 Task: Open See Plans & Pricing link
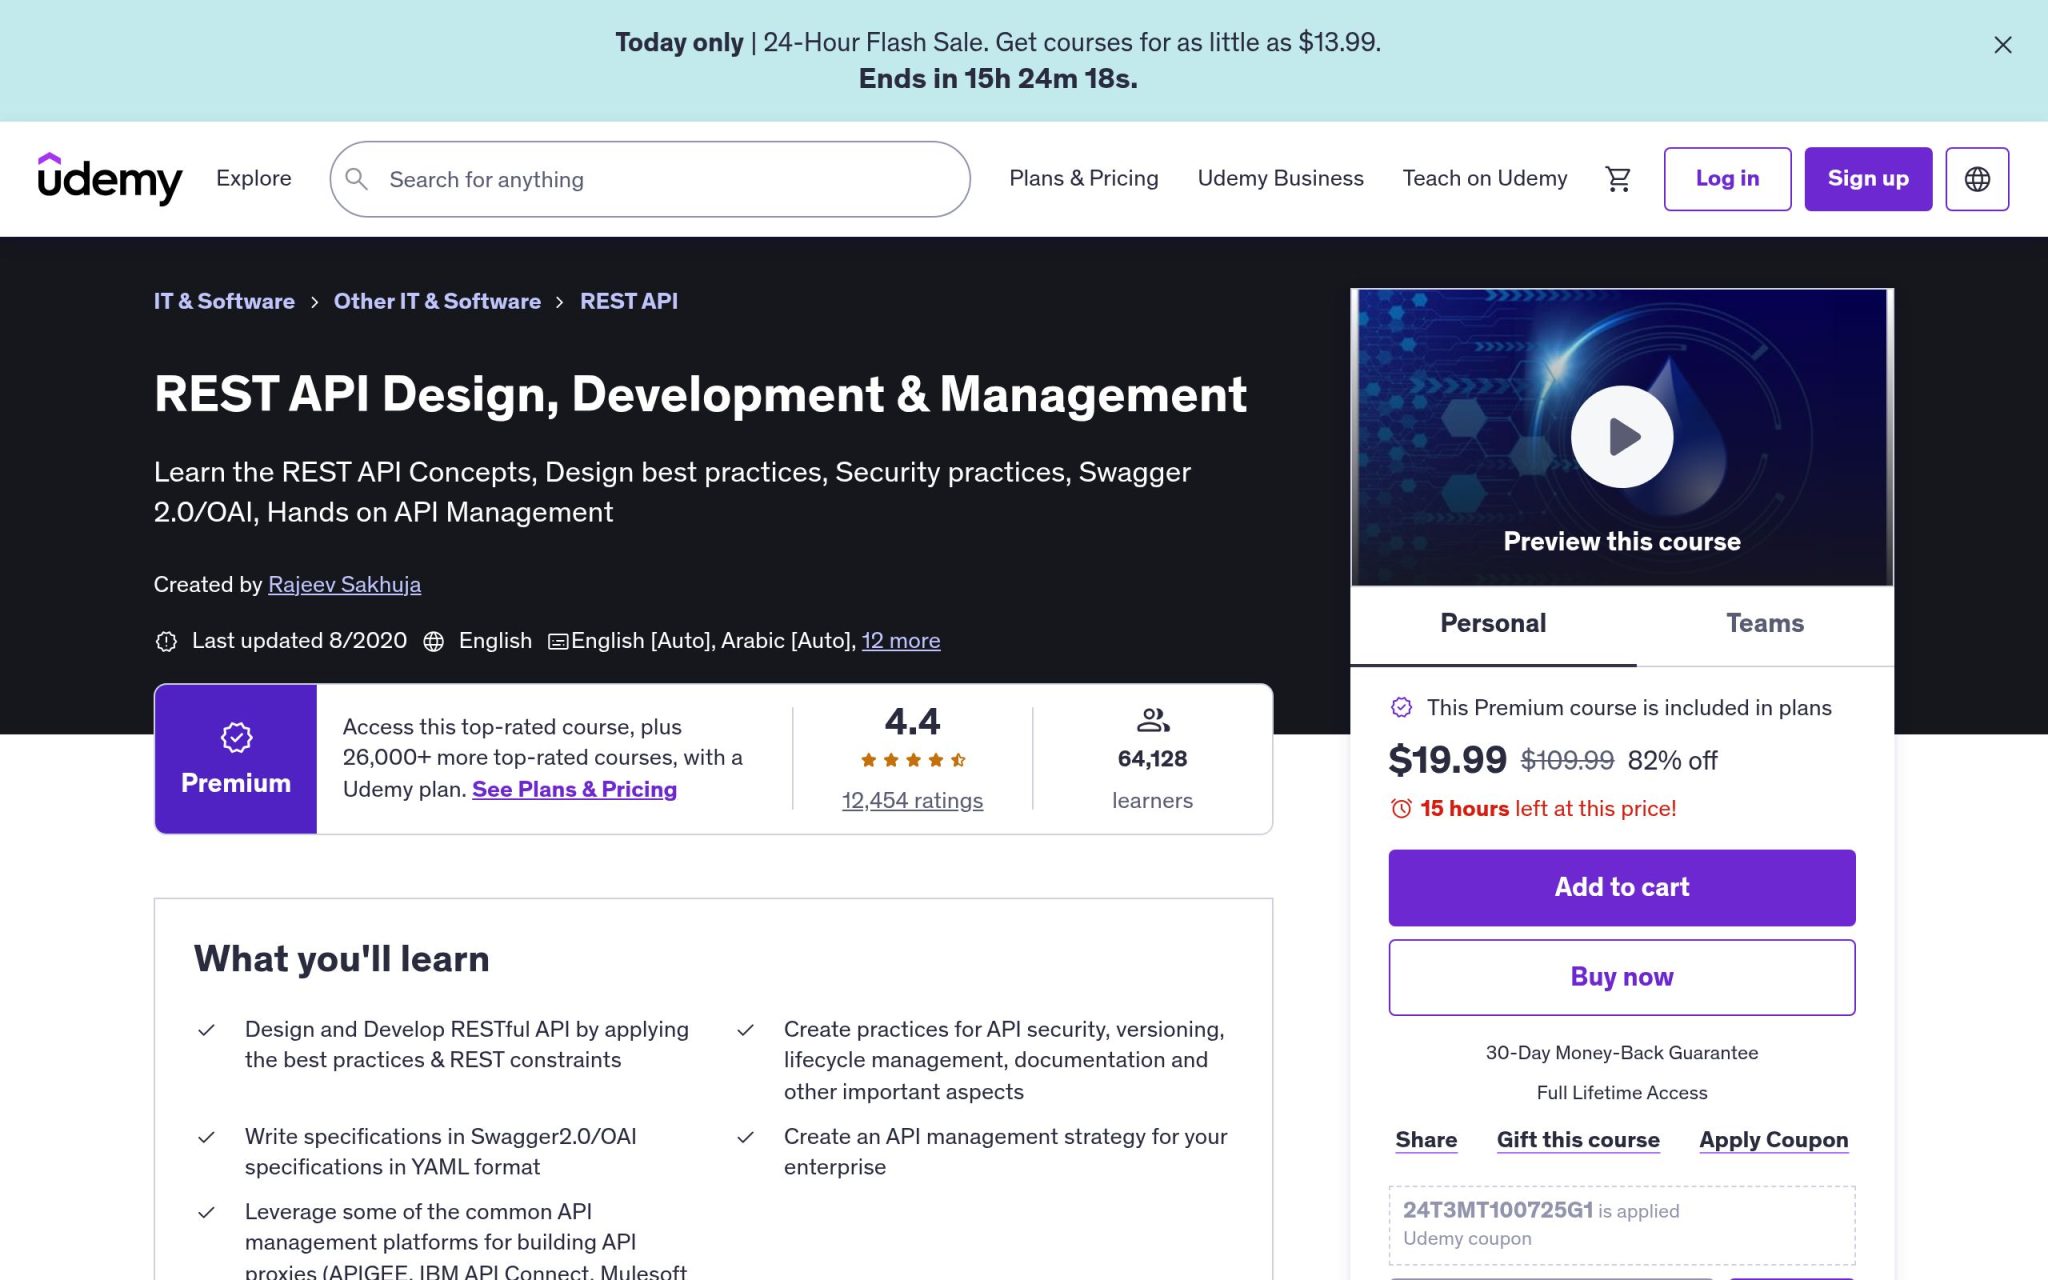[574, 789]
